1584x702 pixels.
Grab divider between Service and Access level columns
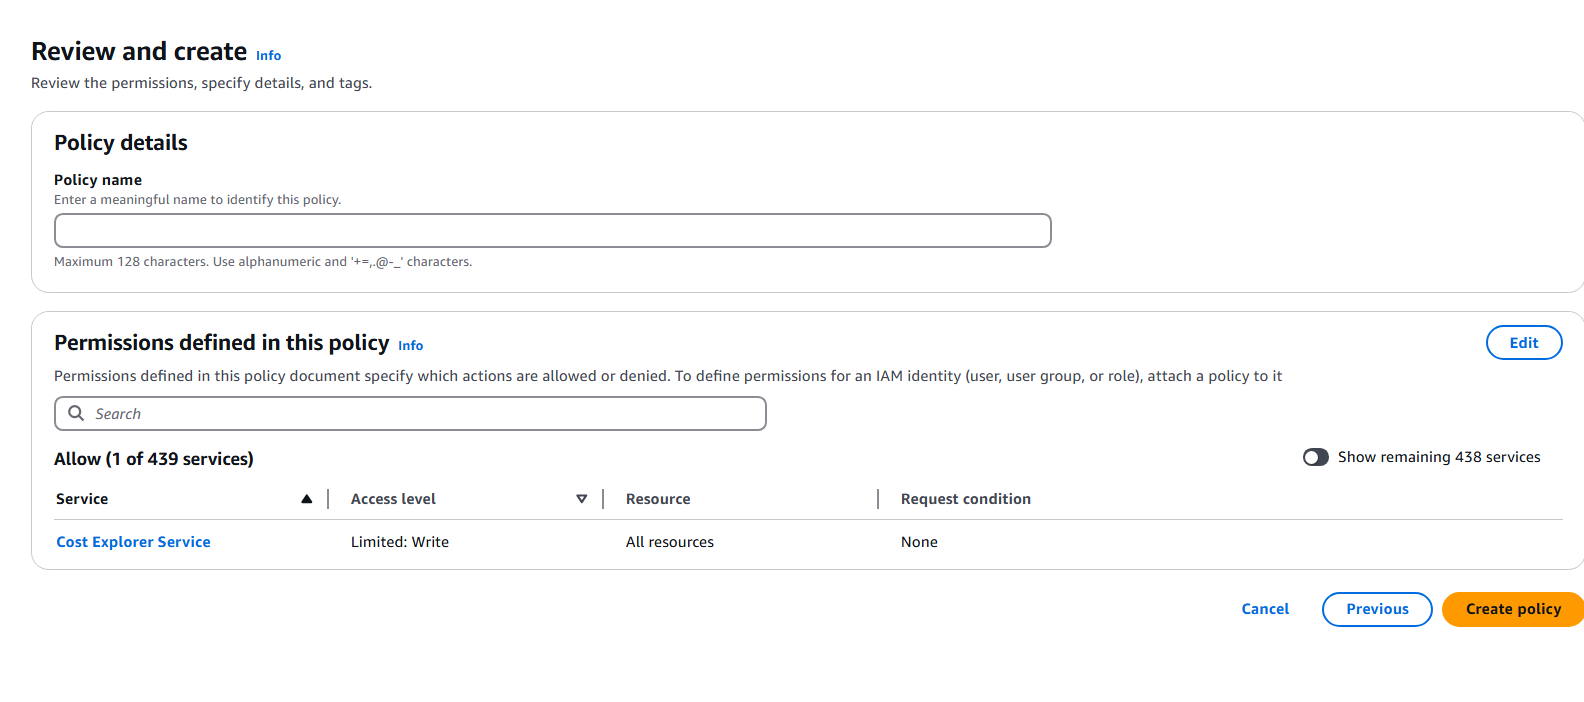point(328,499)
